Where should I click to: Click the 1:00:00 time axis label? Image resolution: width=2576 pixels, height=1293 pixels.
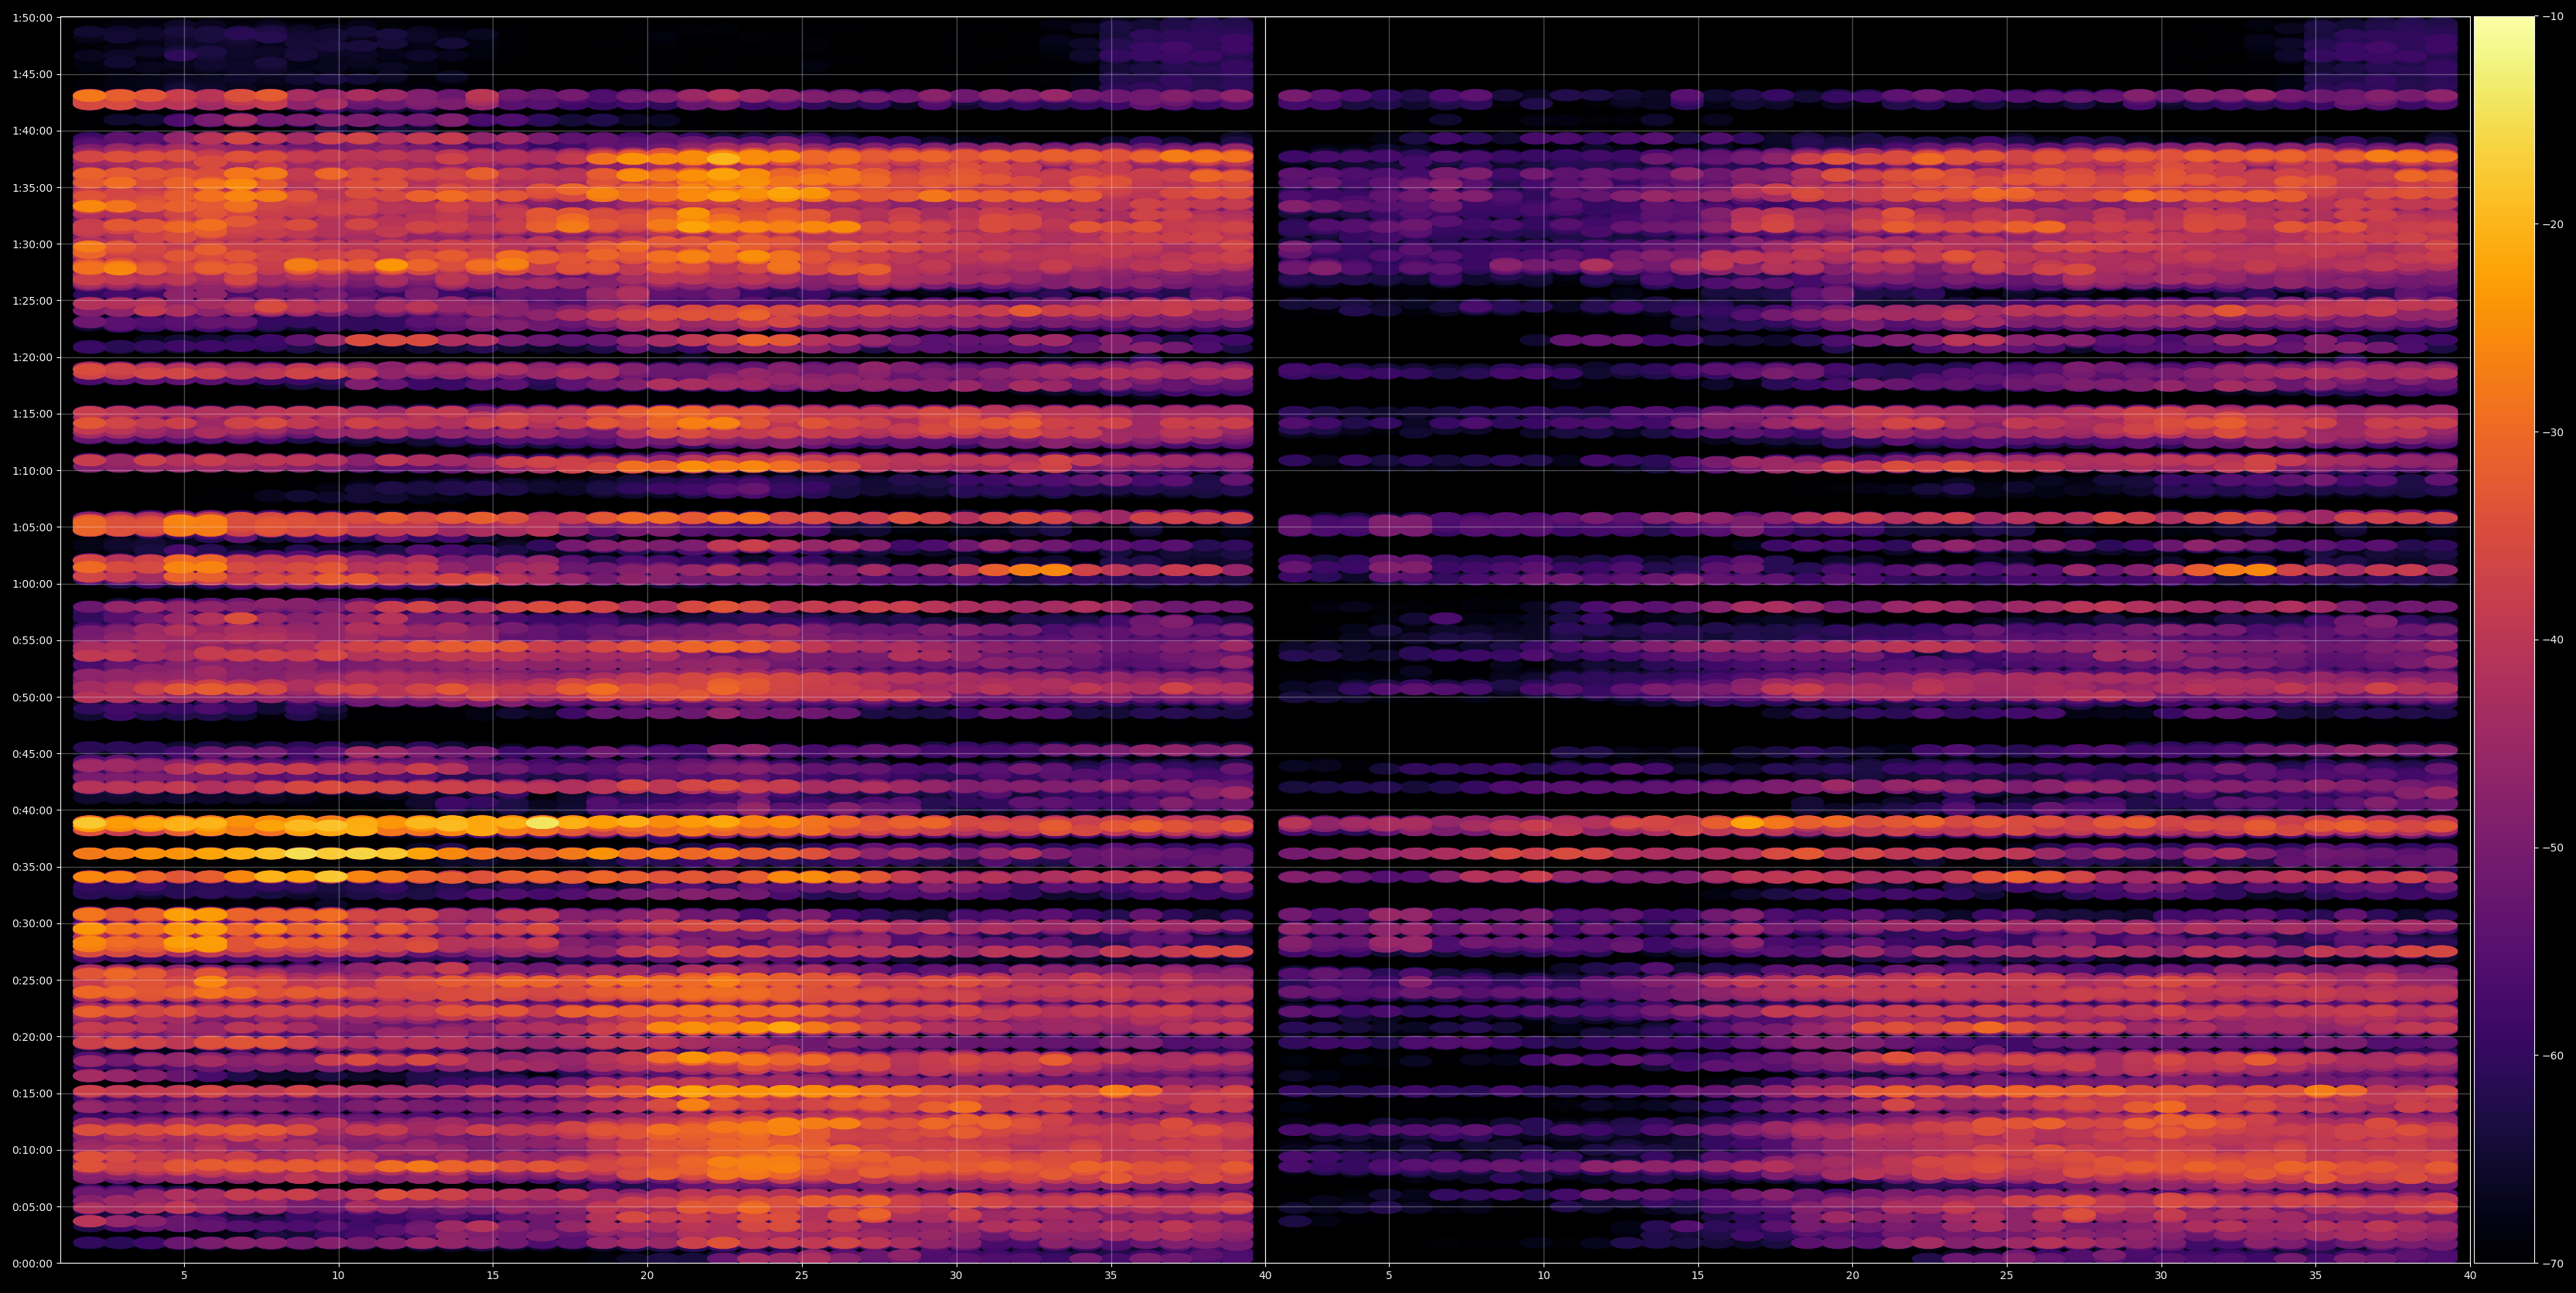point(33,583)
